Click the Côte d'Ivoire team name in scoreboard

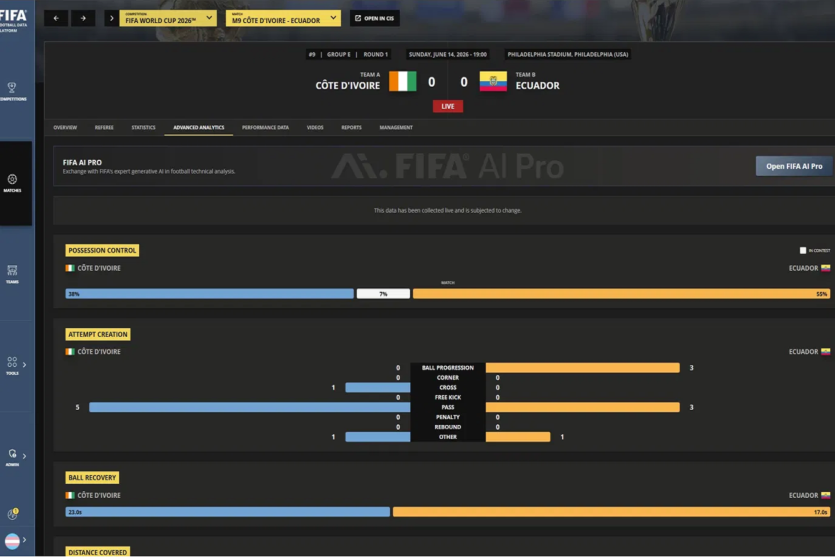[x=348, y=86]
